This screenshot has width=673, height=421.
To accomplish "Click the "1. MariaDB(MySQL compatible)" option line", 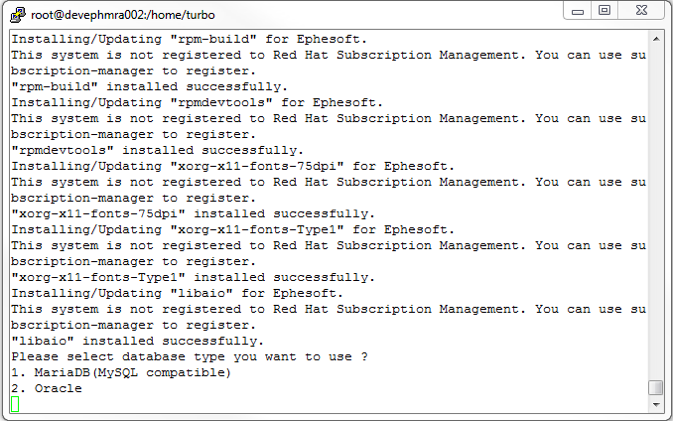I will (x=121, y=373).
